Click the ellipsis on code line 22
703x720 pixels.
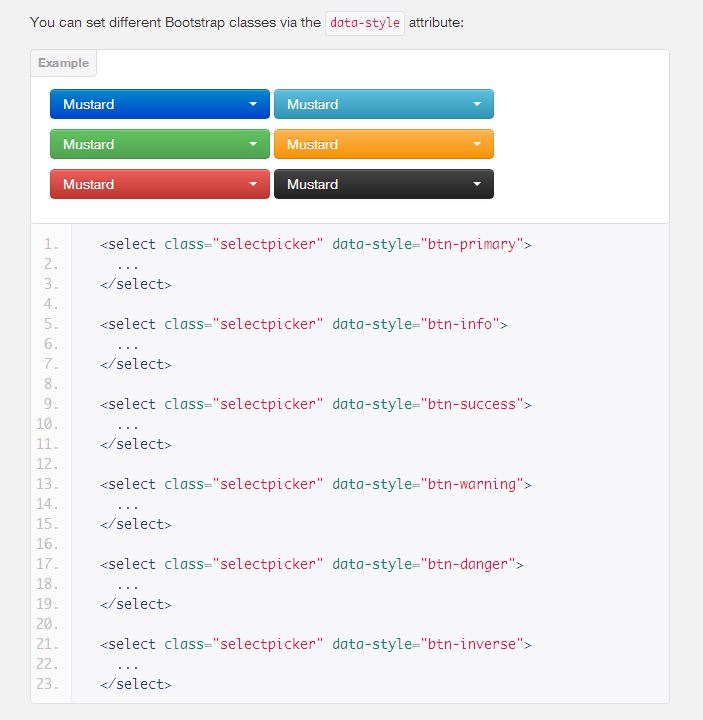128,667
